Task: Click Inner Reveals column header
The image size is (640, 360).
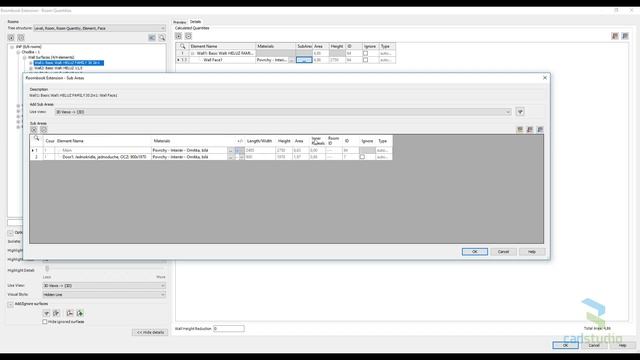Action: pyautogui.click(x=318, y=141)
